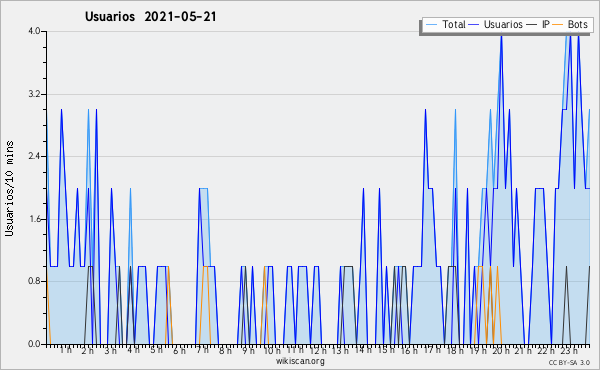The height and width of the screenshot is (370, 600).
Task: Click the '7 h' x-axis label
Action: tap(202, 350)
